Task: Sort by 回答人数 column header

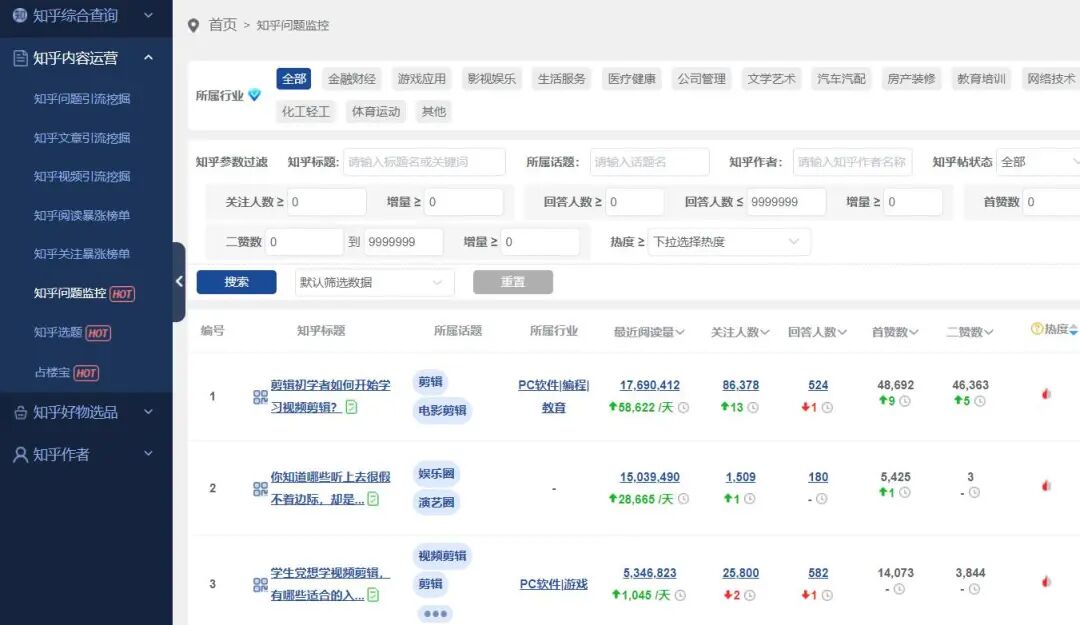Action: 818,332
